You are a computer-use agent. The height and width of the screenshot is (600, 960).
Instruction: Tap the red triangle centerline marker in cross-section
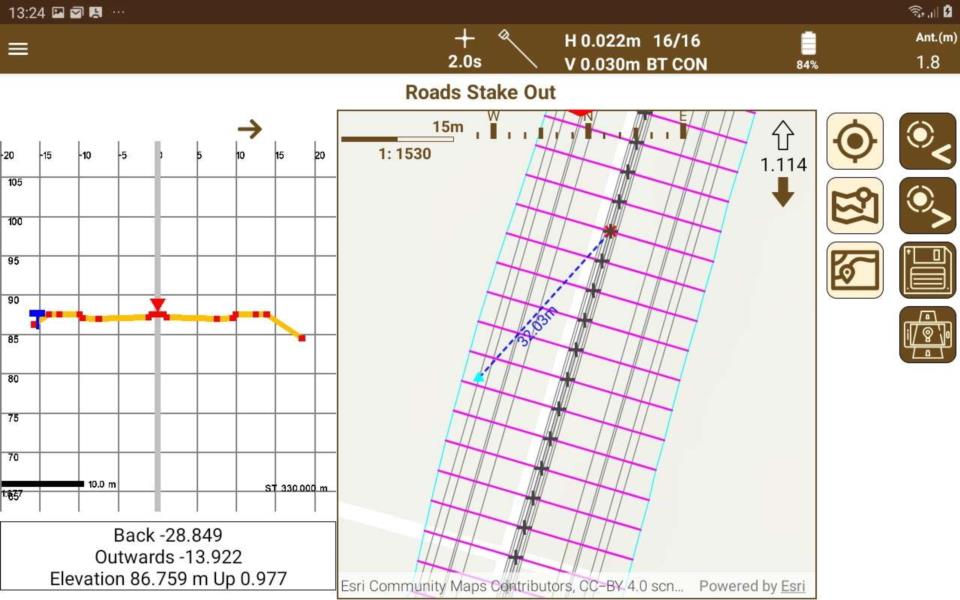[x=157, y=305]
